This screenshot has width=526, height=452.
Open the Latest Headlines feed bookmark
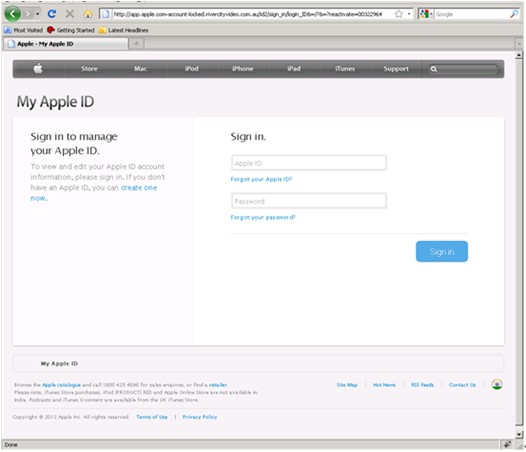point(123,30)
